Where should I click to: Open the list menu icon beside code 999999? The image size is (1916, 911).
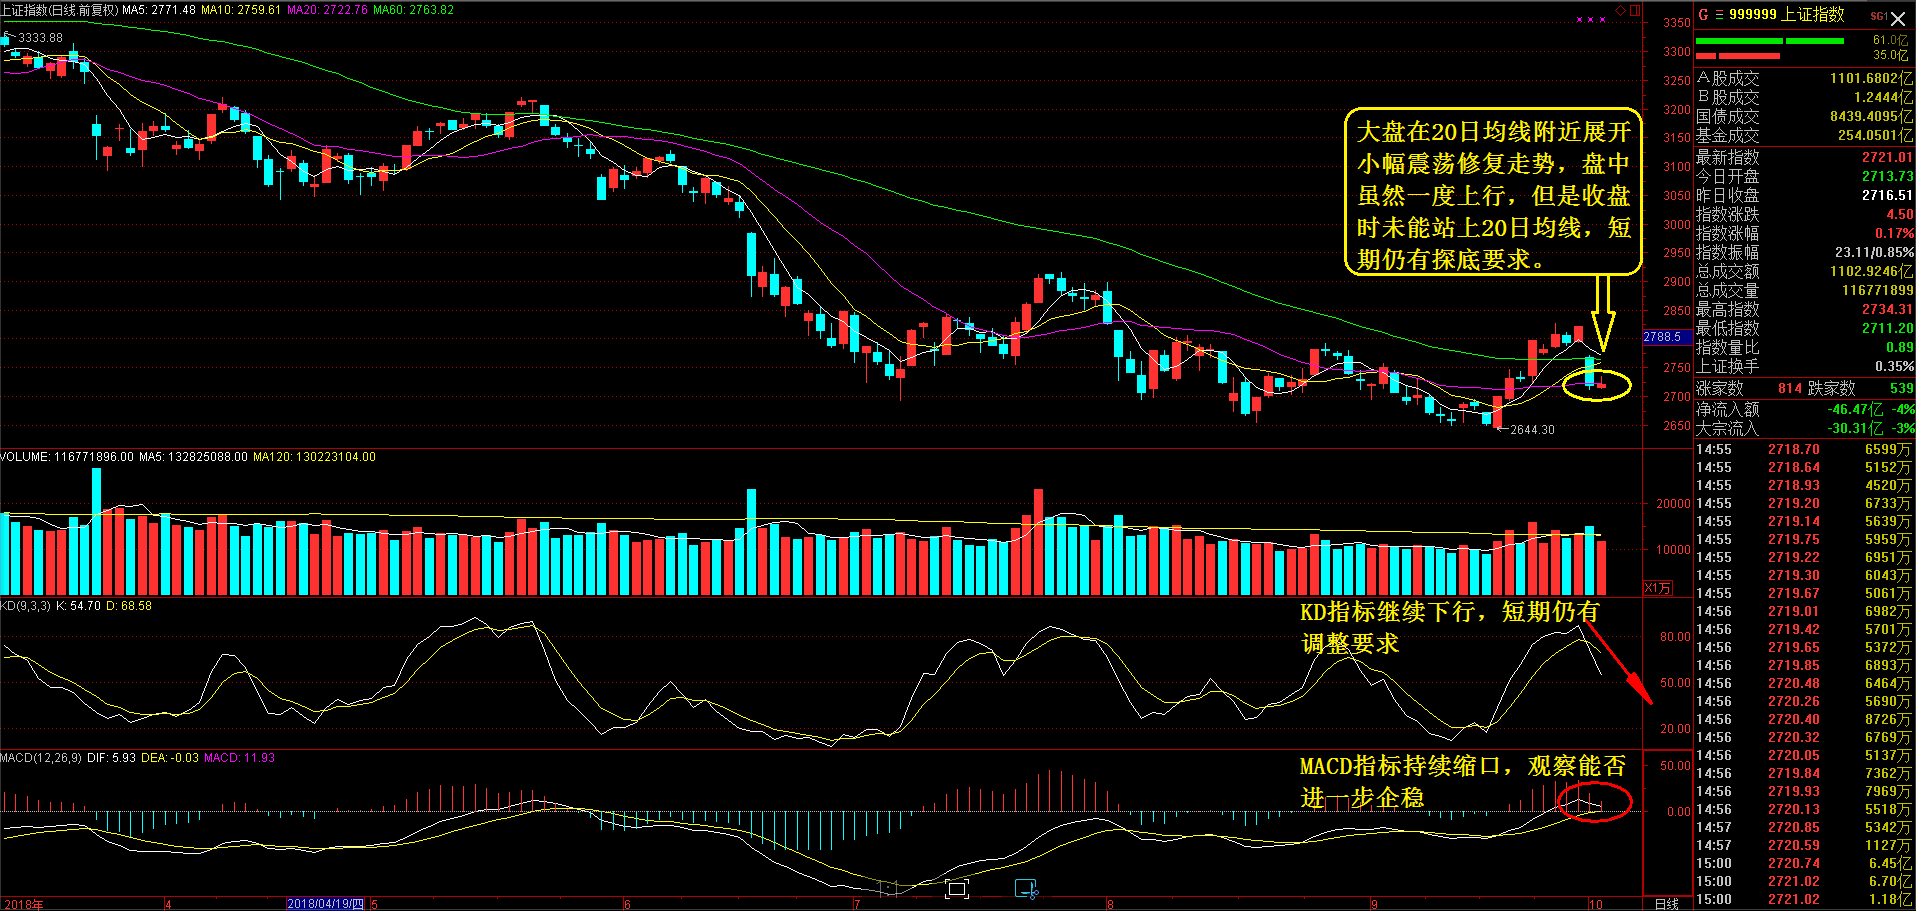click(1719, 15)
